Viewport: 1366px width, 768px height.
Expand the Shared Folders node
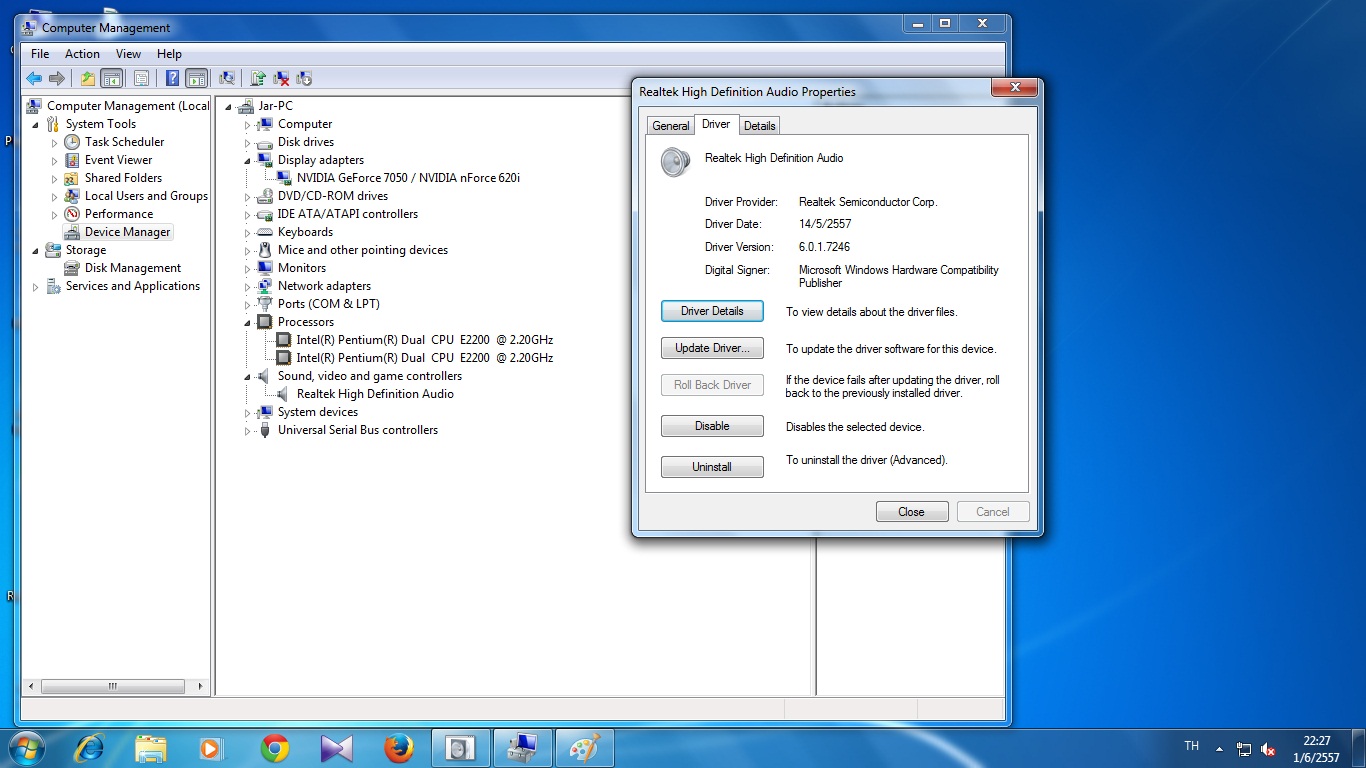[x=55, y=179]
